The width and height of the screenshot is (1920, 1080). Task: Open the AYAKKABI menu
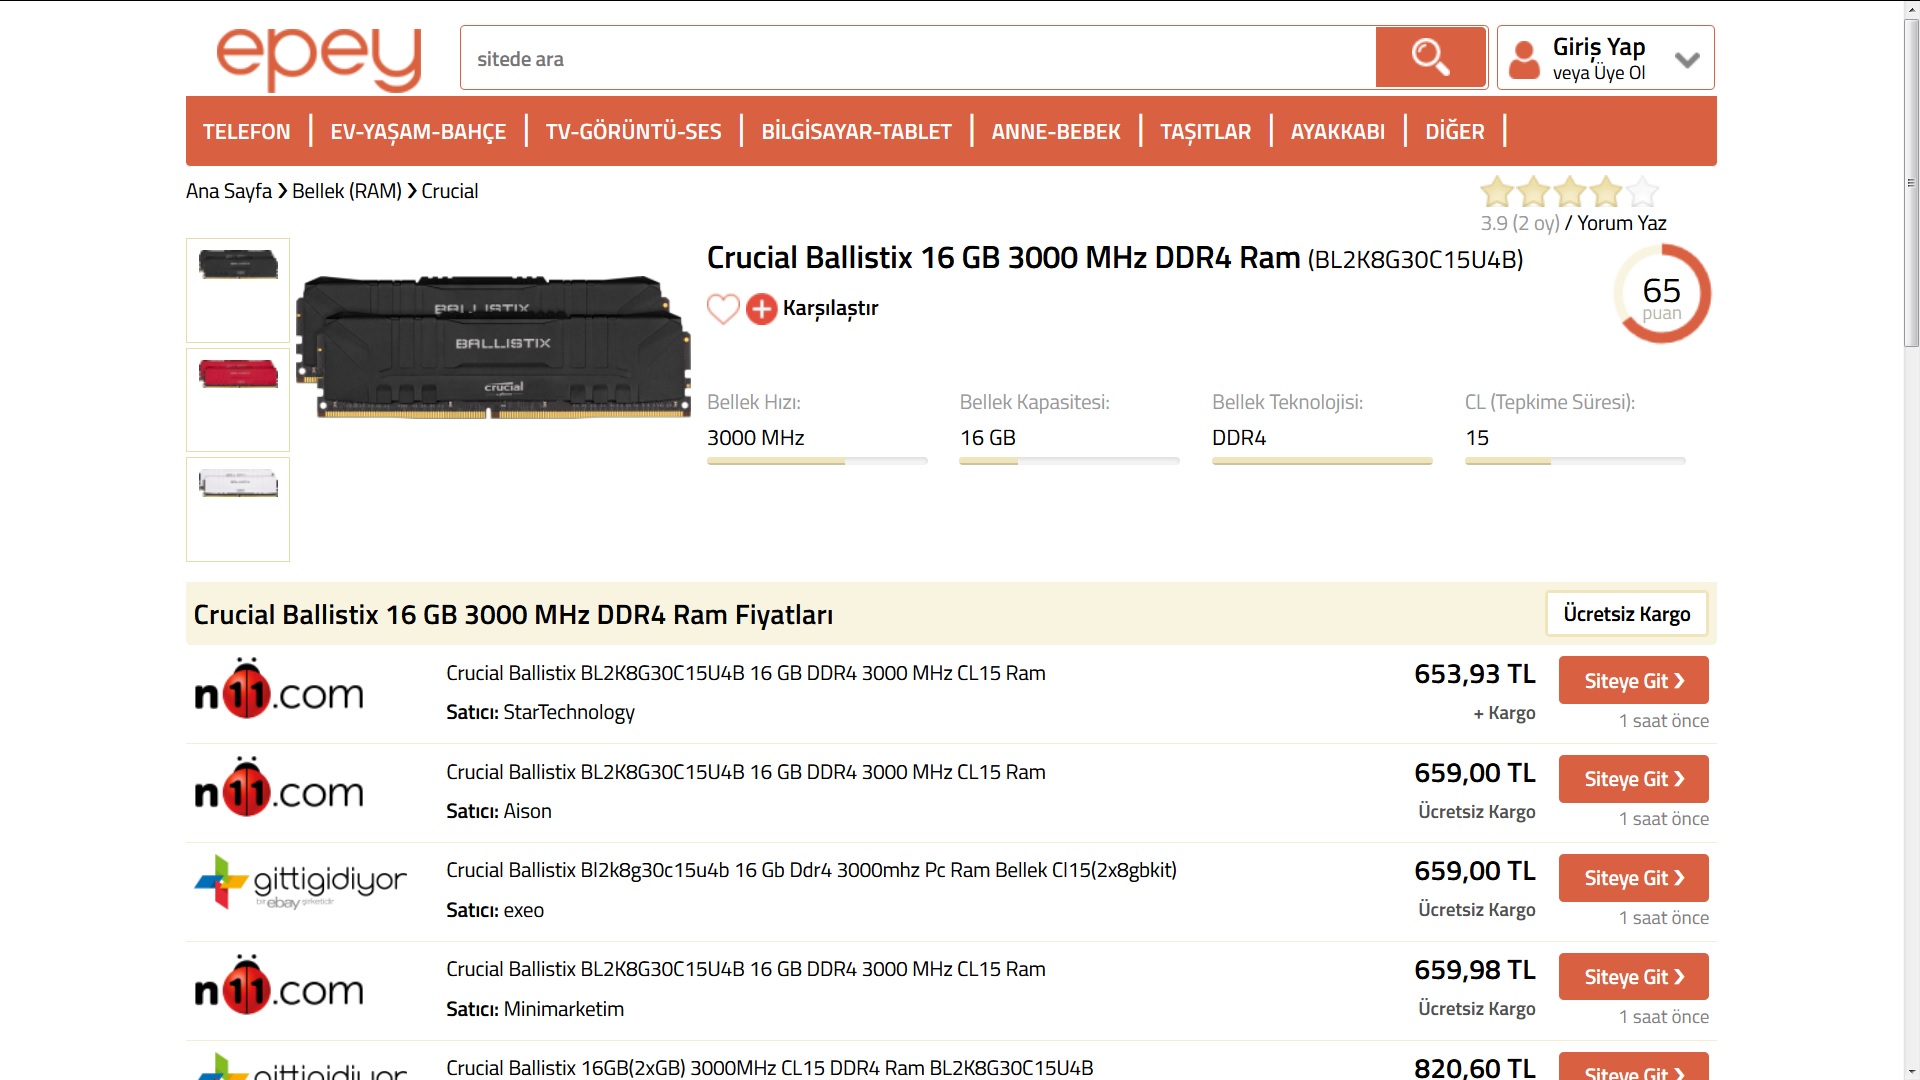click(x=1337, y=131)
